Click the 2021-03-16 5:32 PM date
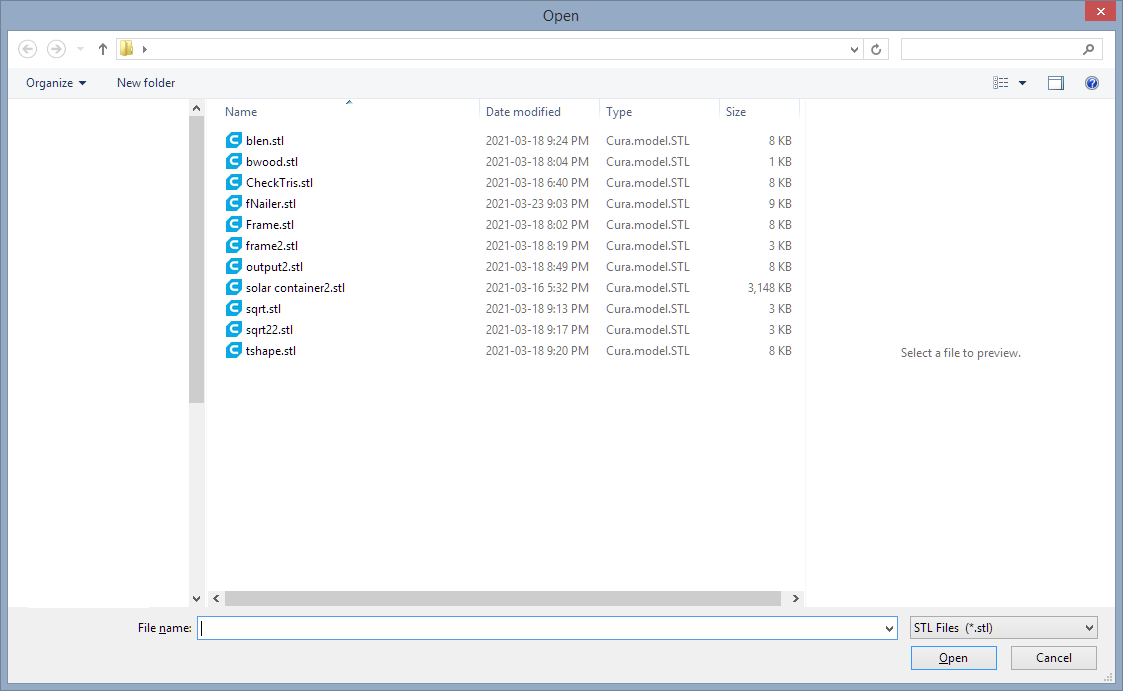This screenshot has width=1123, height=691. 537,288
